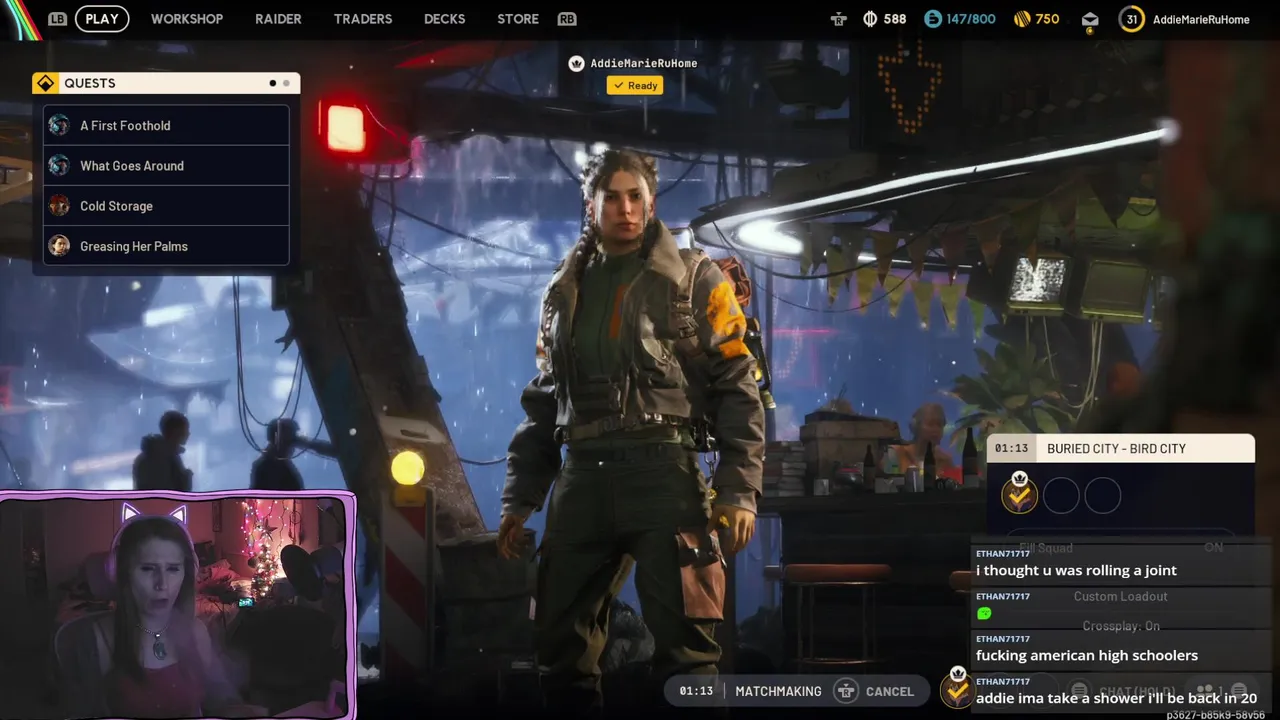Click the second QUESTS page indicator dot
The image size is (1280, 720).
coord(286,83)
